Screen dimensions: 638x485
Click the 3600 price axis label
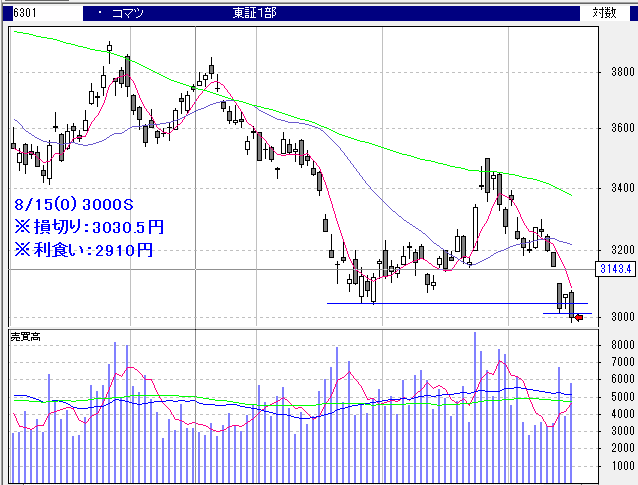click(620, 129)
